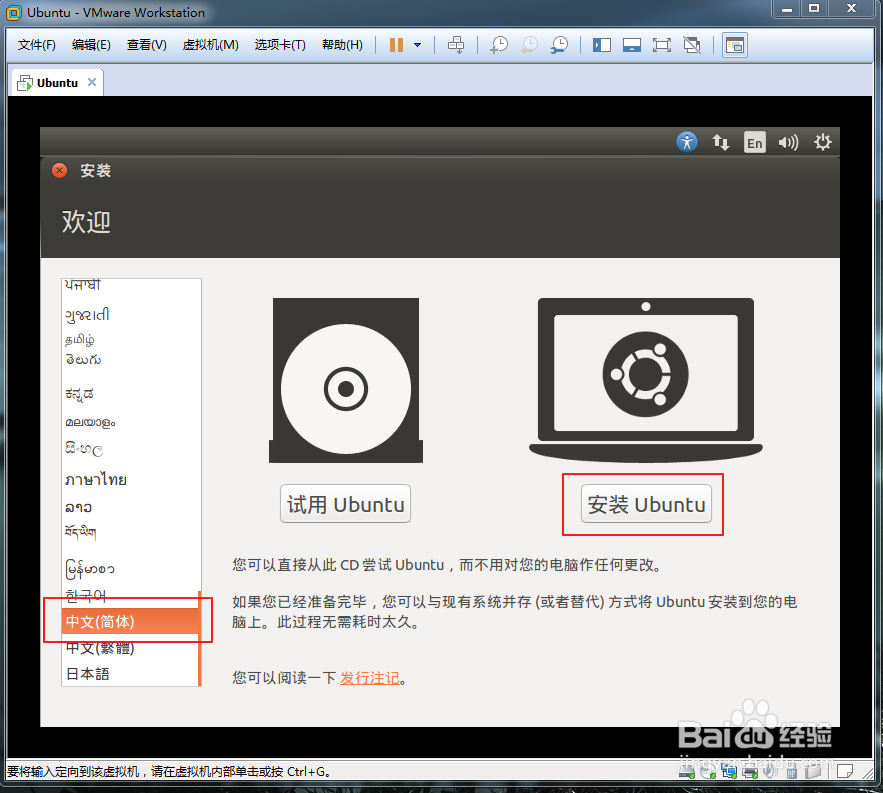Screen dimensions: 883x793
Task: Click the USB controller status icon
Action: click(x=791, y=771)
